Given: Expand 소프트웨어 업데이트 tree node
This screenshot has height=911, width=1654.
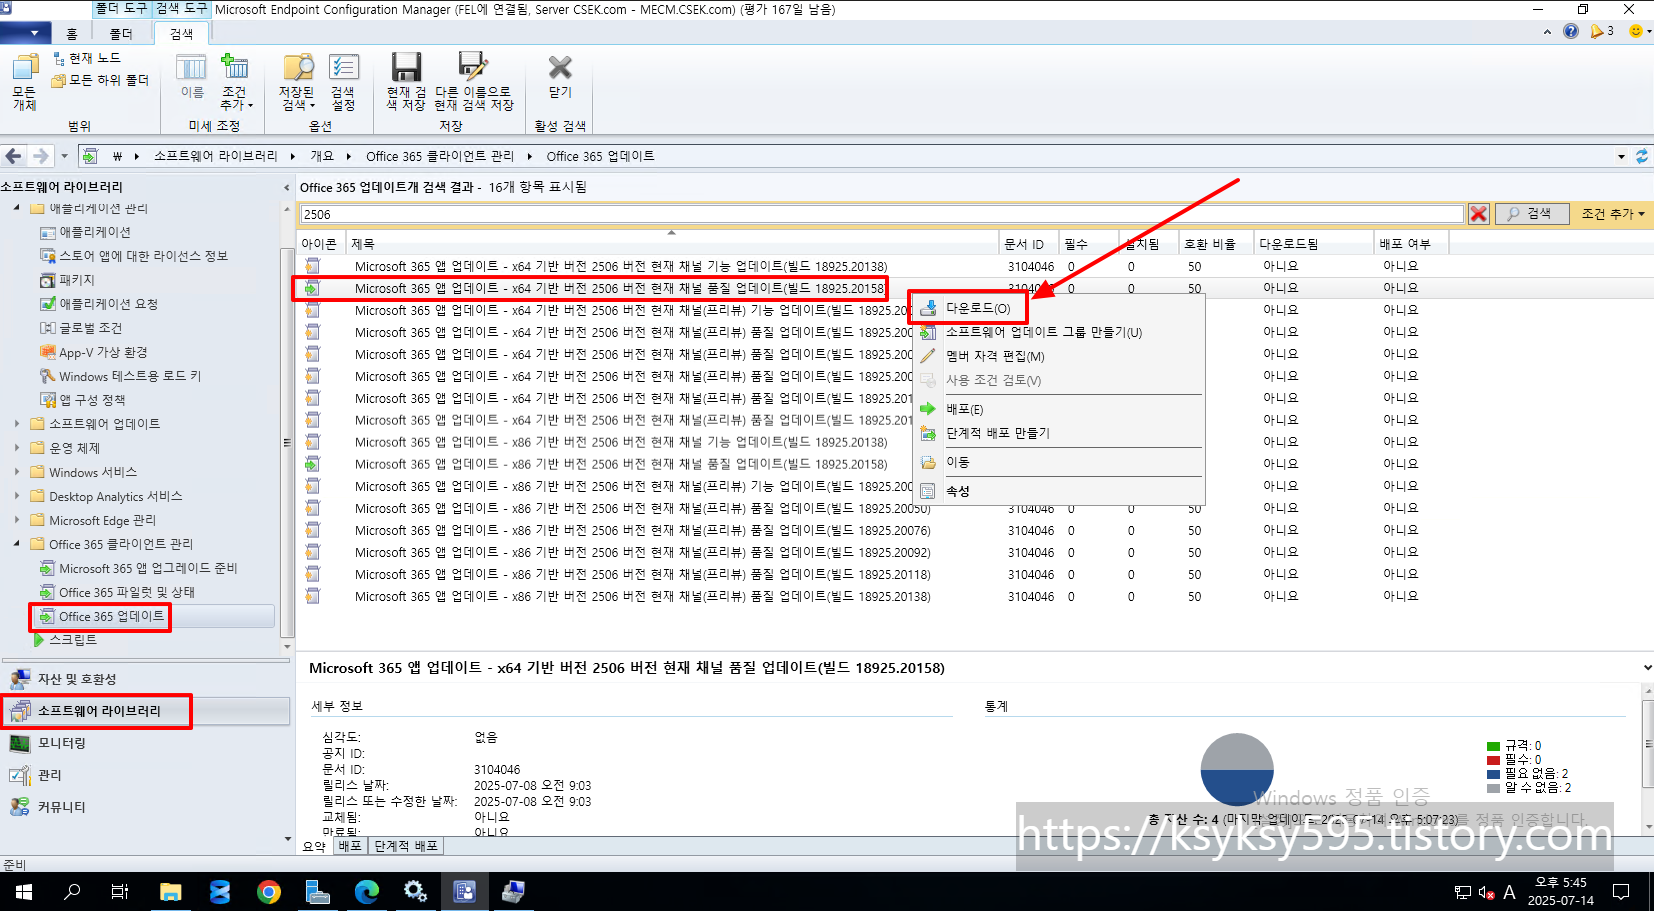Looking at the screenshot, I should click(x=17, y=424).
